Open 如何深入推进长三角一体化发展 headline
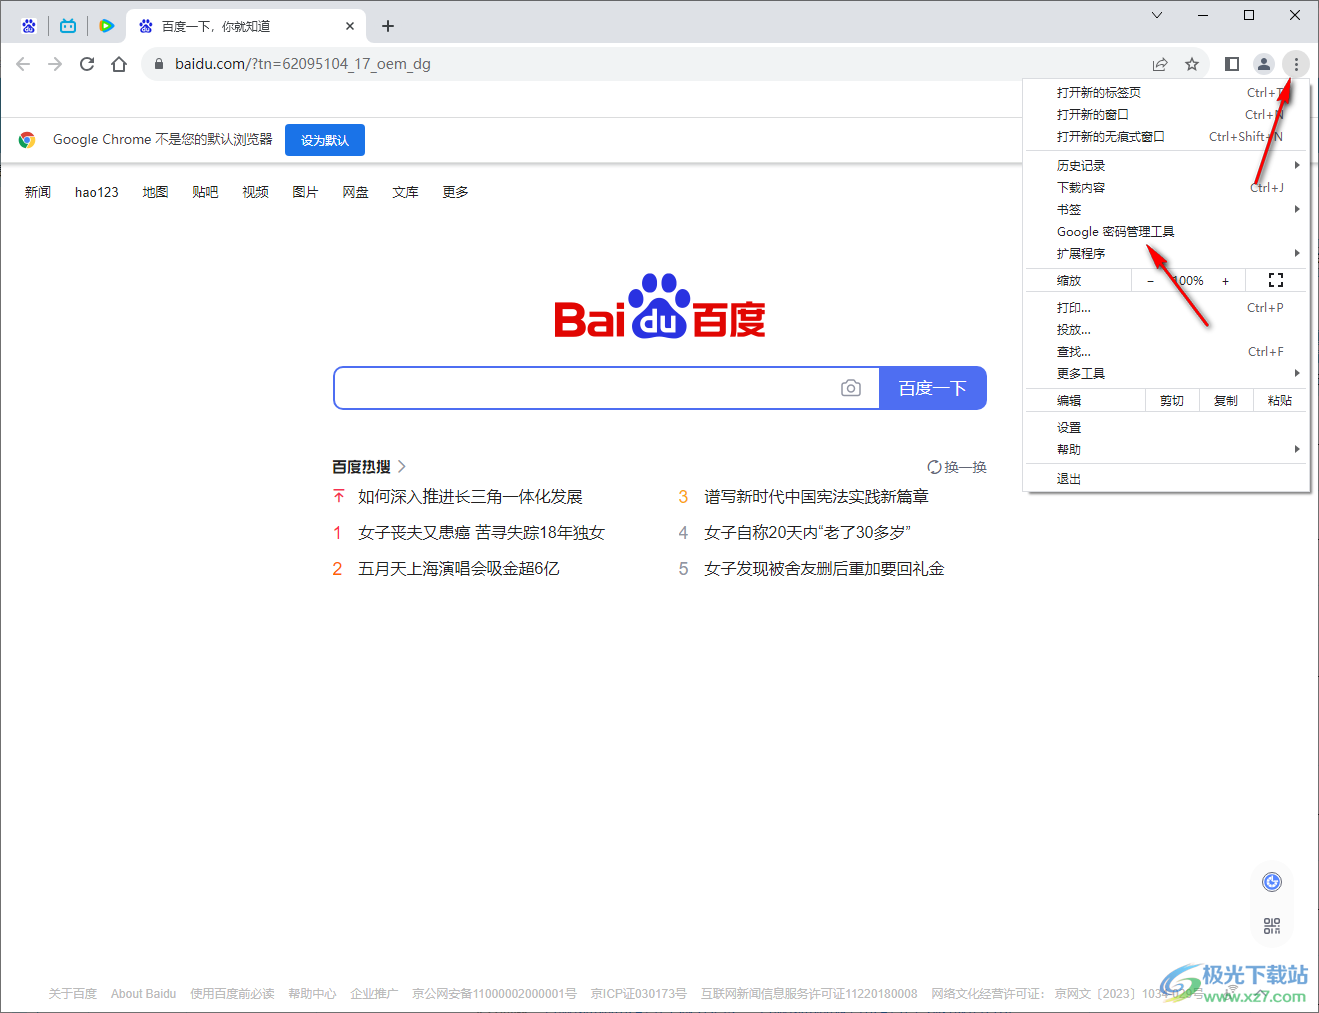 coord(470,497)
